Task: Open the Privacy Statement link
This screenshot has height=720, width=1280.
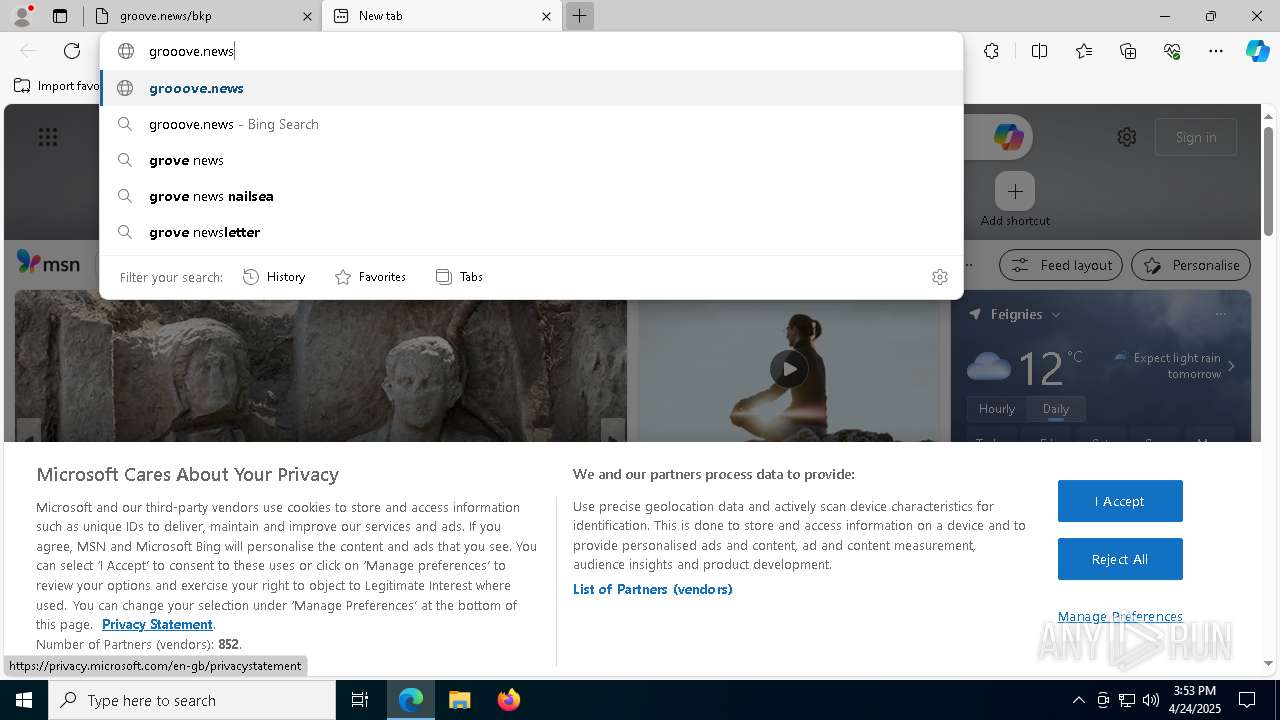Action: (x=157, y=624)
